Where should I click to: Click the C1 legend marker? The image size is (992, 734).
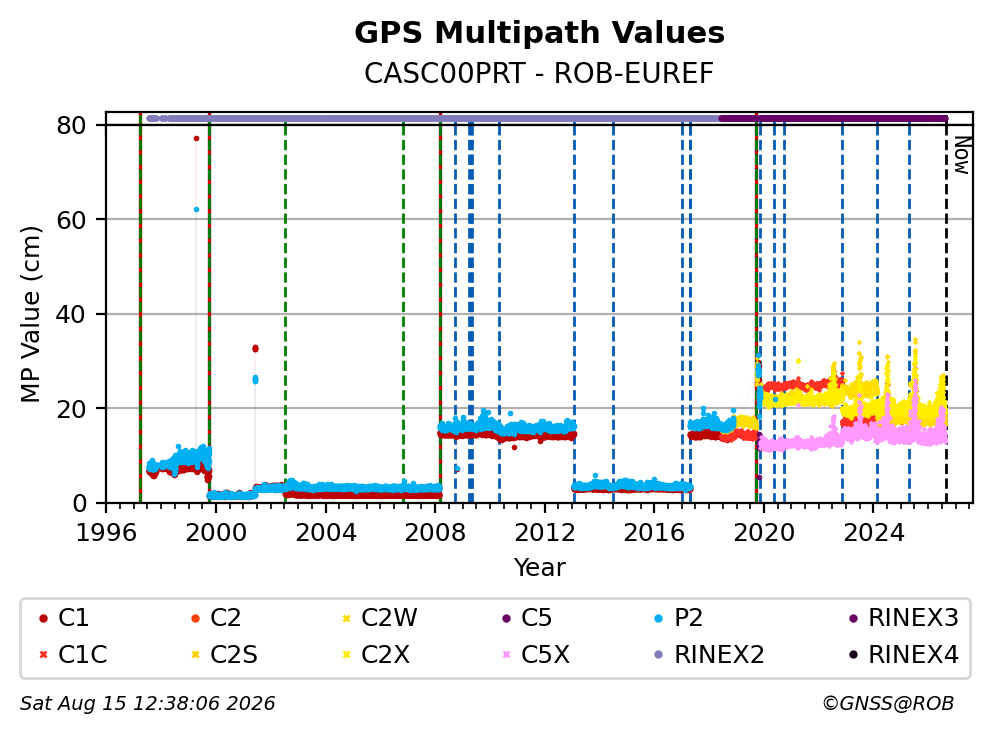(x=43, y=619)
